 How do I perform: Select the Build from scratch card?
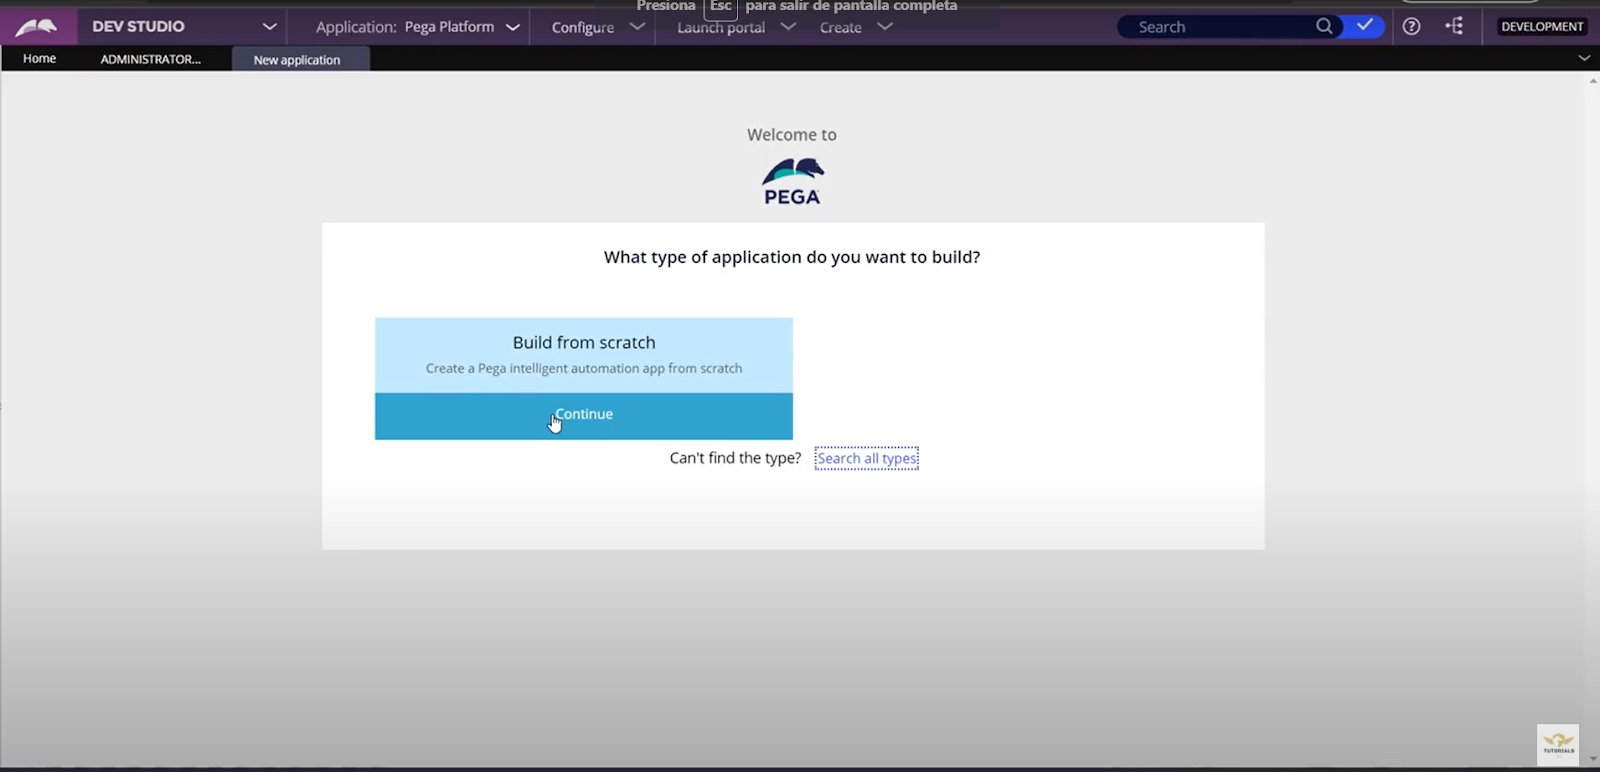pyautogui.click(x=584, y=355)
